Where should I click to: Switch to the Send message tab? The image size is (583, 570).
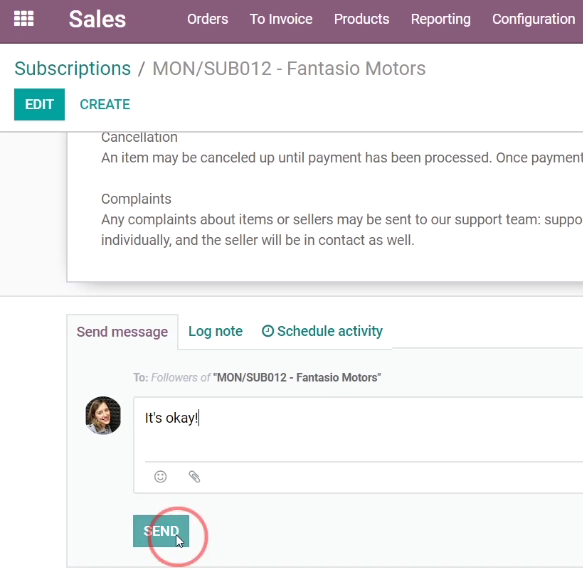point(122,332)
